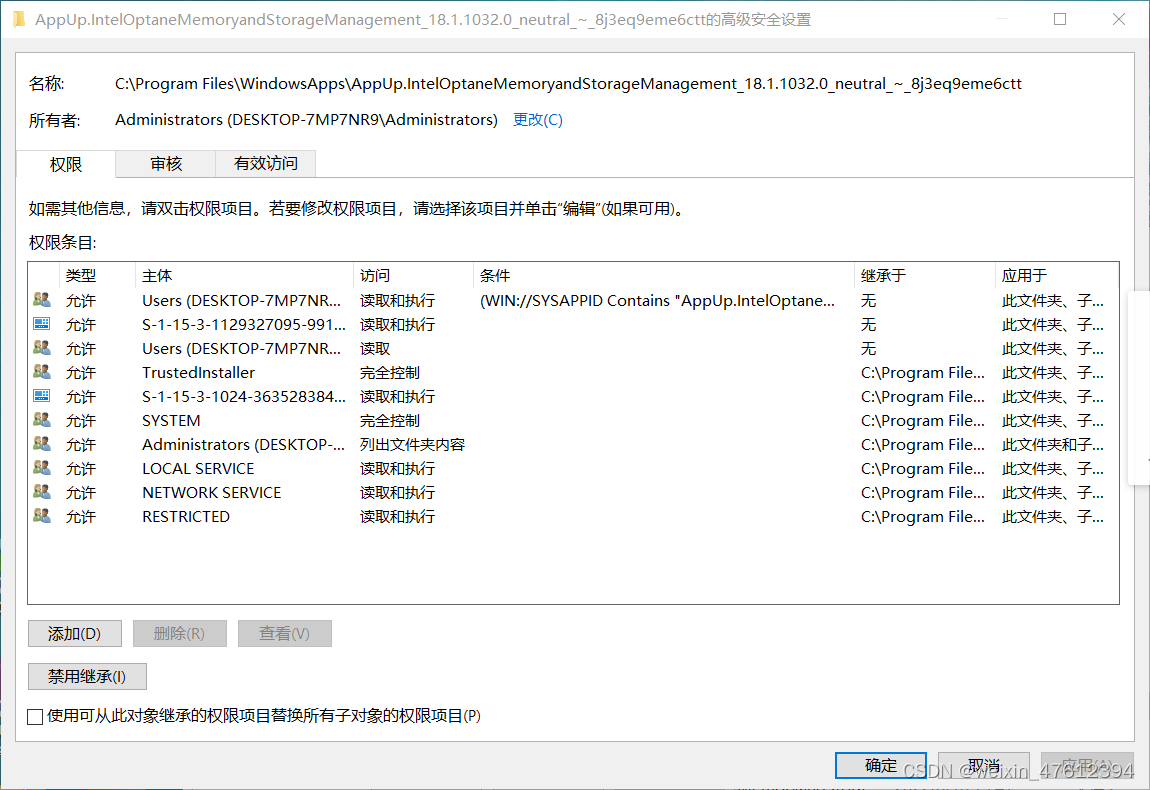The image size is (1150, 790).
Task: Click 完全控制 access cell of TrustedInstaller
Action: coord(389,373)
